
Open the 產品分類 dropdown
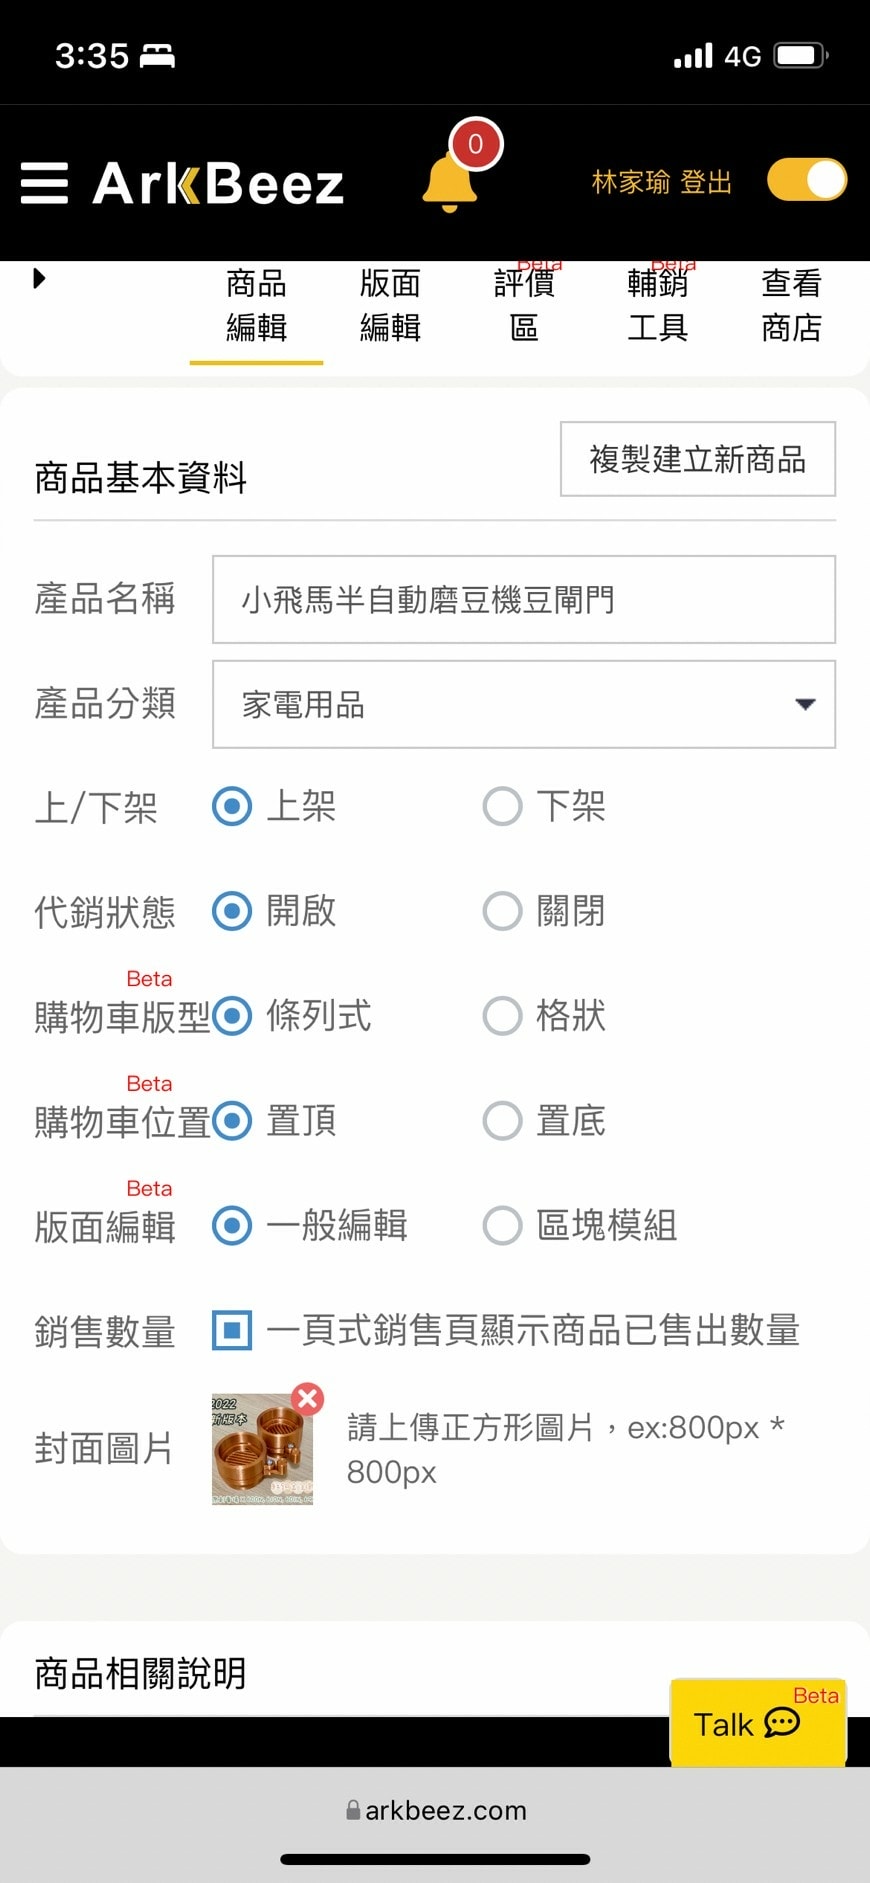pos(524,704)
